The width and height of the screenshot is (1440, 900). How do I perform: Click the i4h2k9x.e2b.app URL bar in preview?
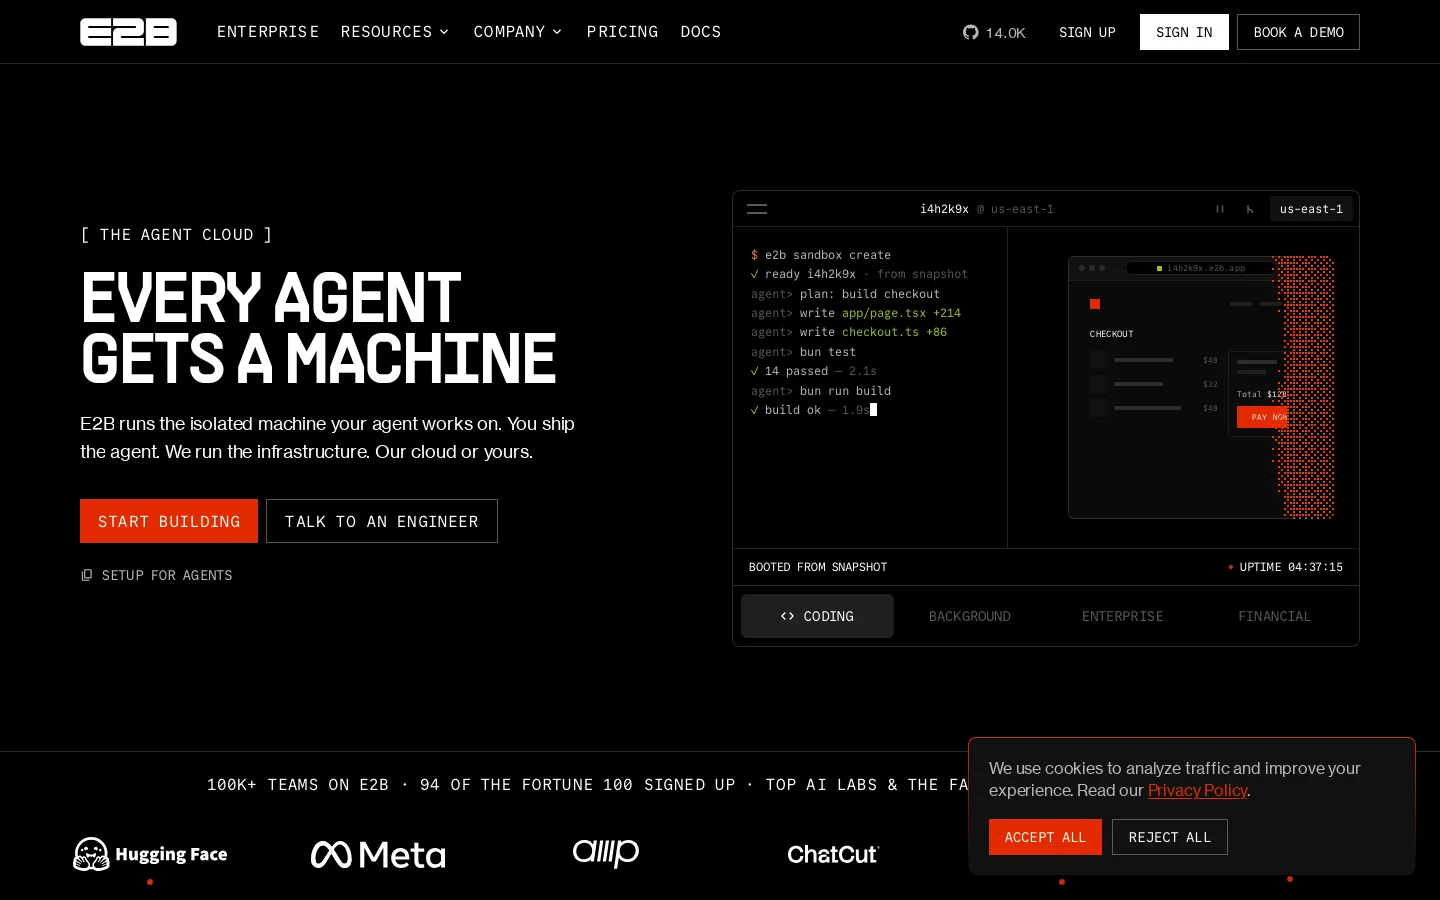coord(1200,268)
